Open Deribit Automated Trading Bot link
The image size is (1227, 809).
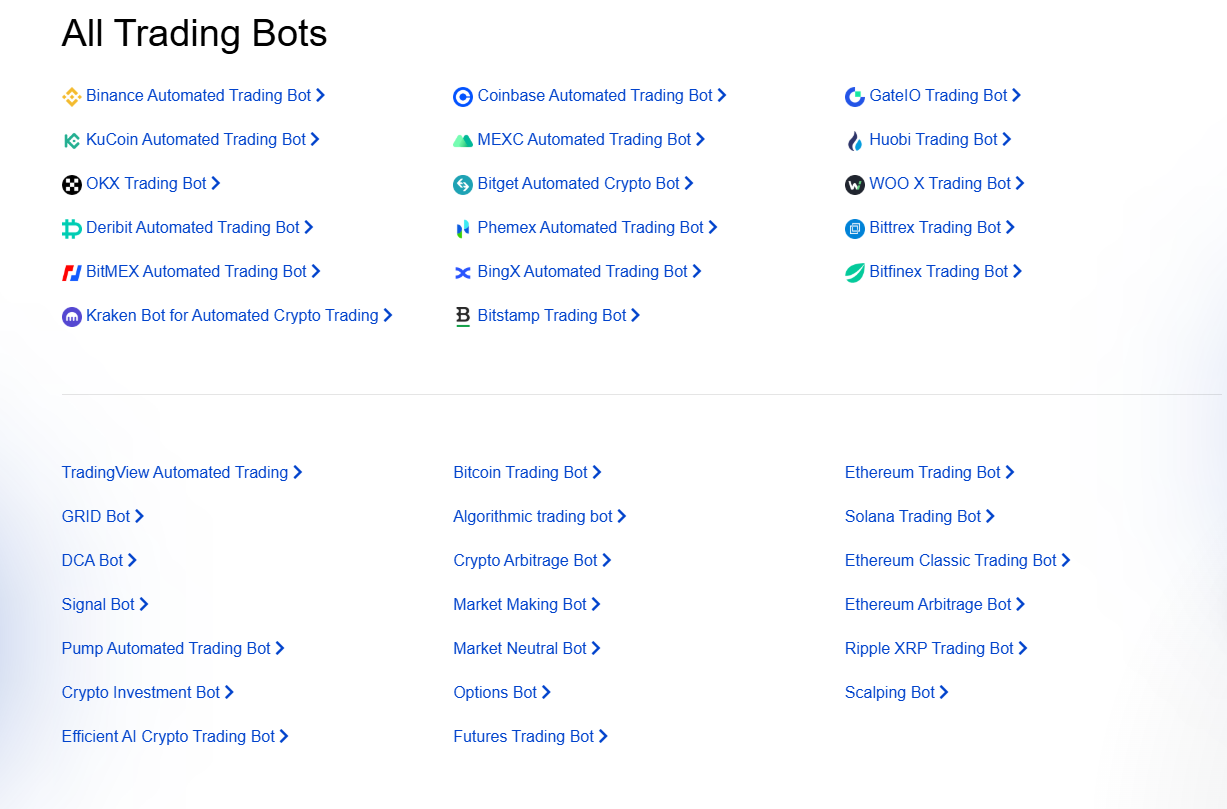point(200,228)
